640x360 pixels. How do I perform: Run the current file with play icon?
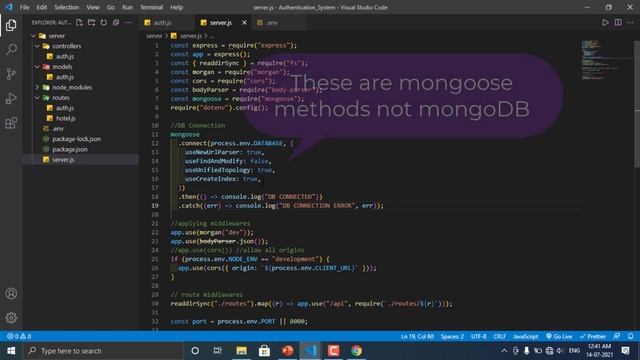pyautogui.click(x=605, y=22)
